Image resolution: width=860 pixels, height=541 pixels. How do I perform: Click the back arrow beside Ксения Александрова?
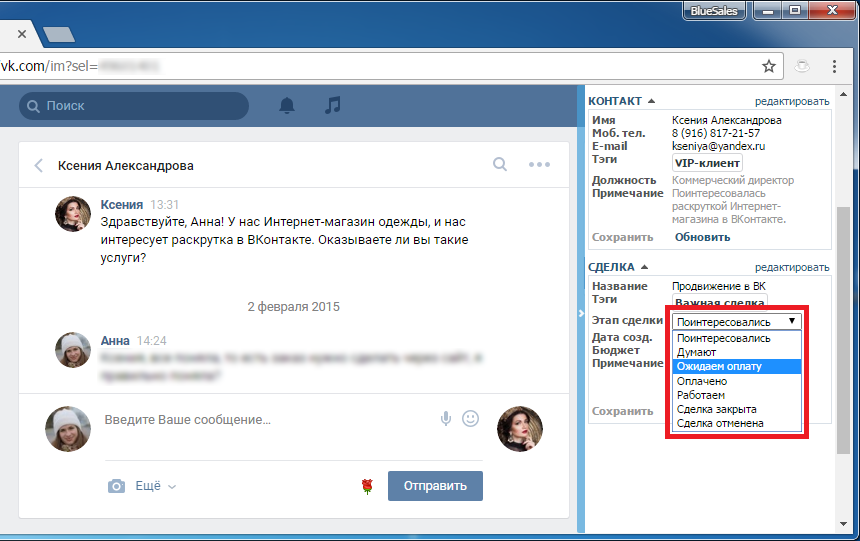point(39,166)
